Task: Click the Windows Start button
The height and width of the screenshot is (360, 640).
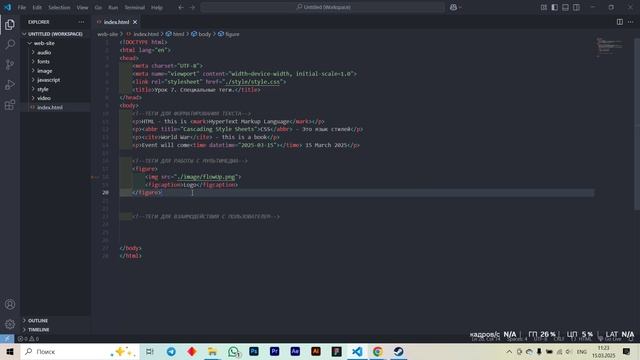Action: coord(10,351)
